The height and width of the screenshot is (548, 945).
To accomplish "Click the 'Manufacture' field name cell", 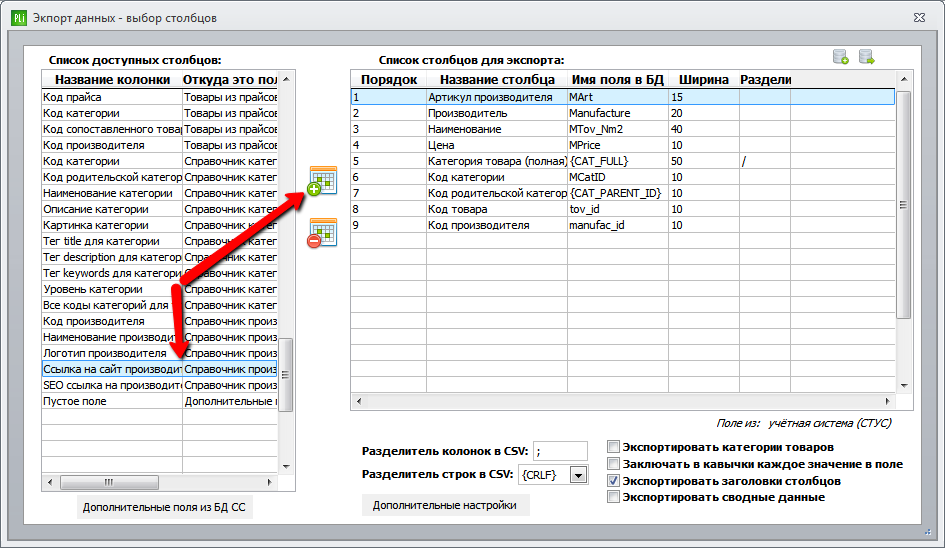I will click(618, 113).
